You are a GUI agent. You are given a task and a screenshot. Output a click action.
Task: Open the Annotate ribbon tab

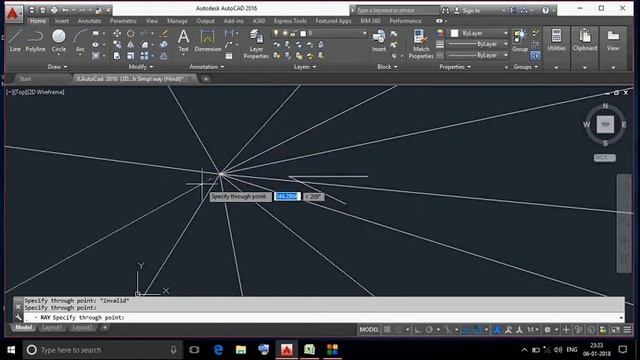(89, 21)
